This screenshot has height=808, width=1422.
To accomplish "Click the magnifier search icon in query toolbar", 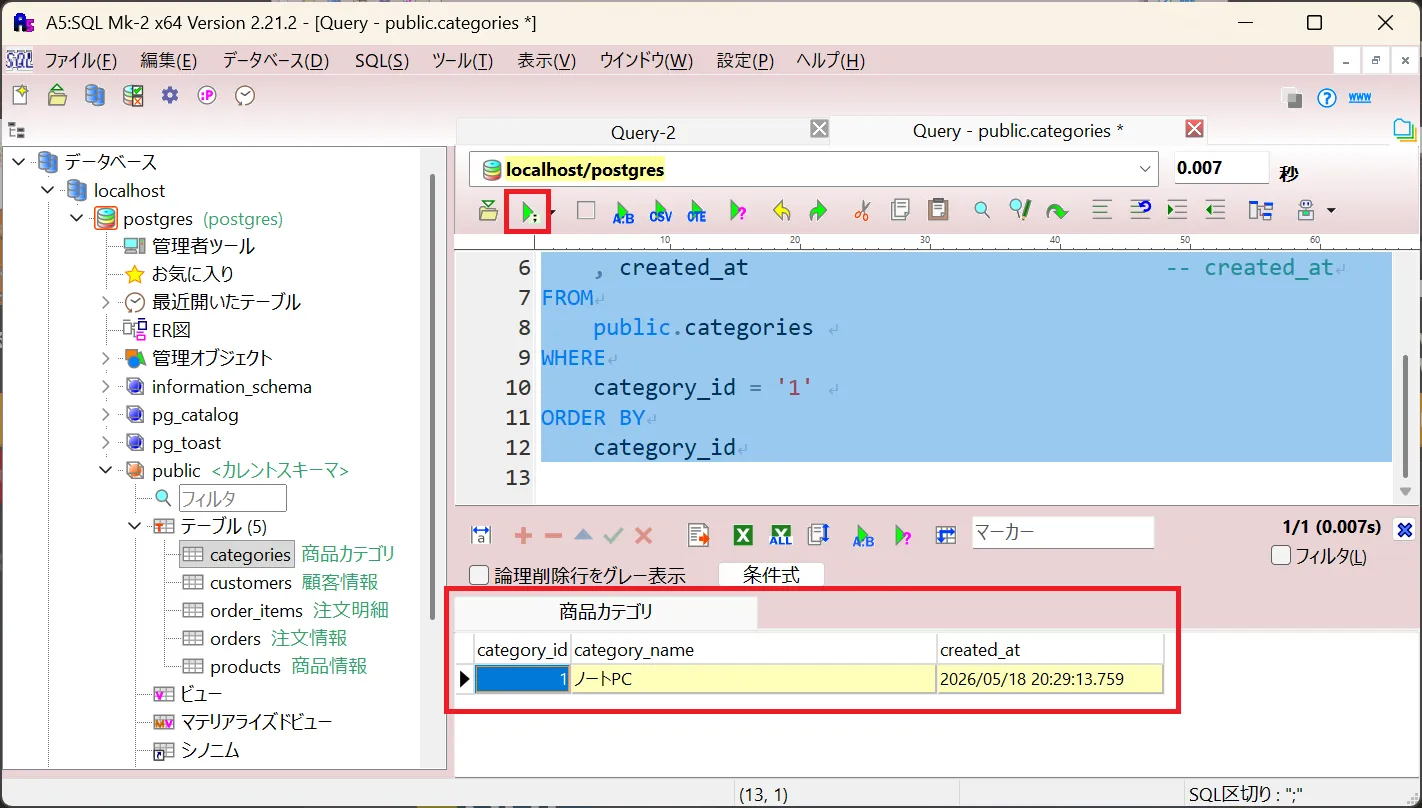I will coord(982,210).
